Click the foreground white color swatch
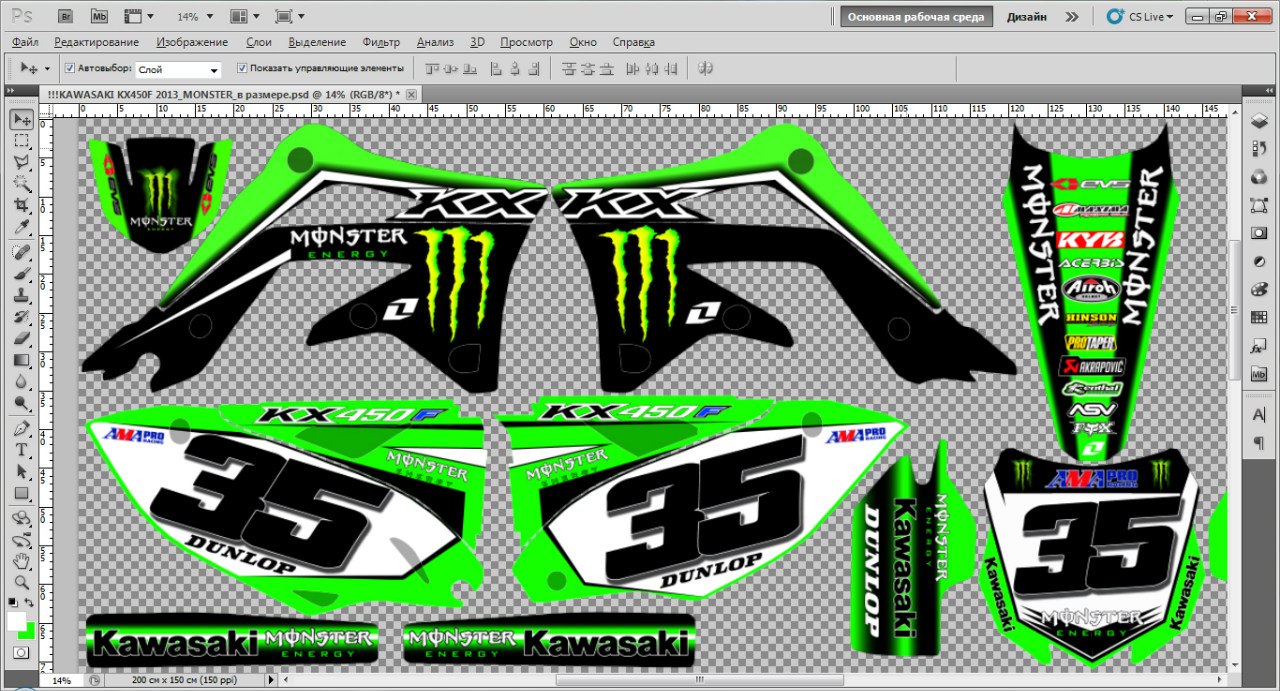Screen dimensions: 1280x691 [16, 621]
